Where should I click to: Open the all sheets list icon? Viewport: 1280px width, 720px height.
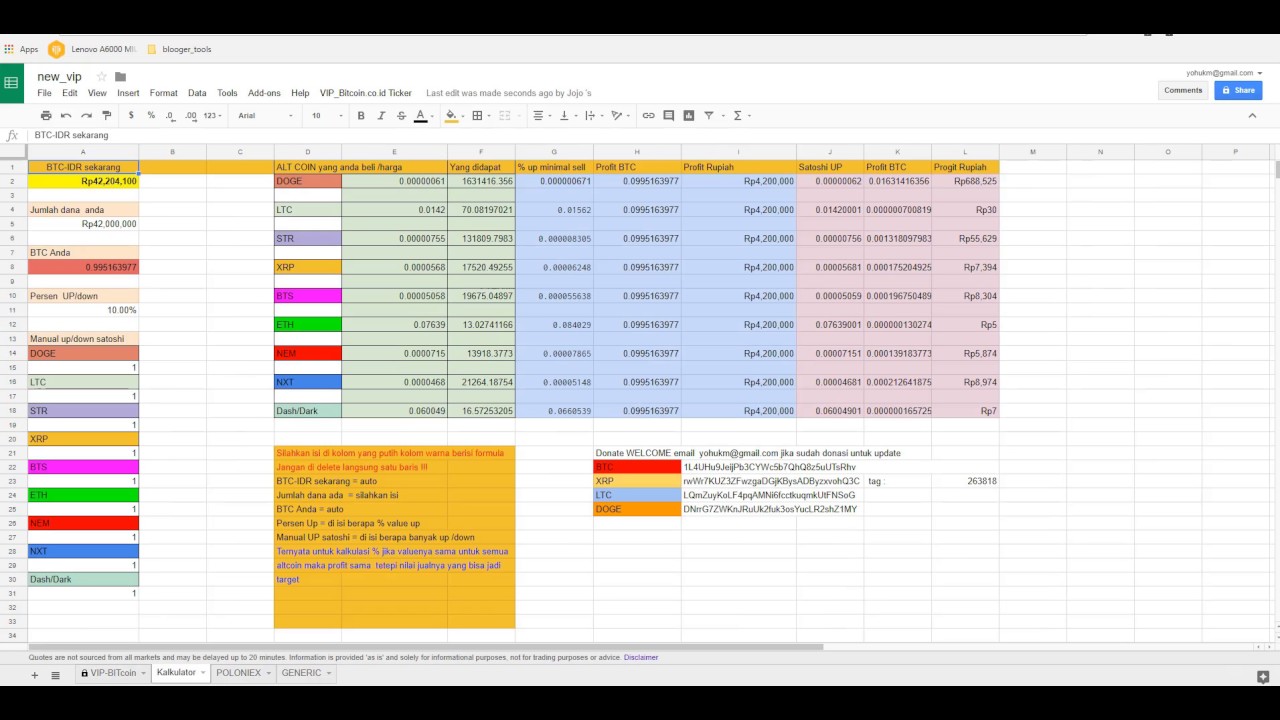click(x=56, y=675)
